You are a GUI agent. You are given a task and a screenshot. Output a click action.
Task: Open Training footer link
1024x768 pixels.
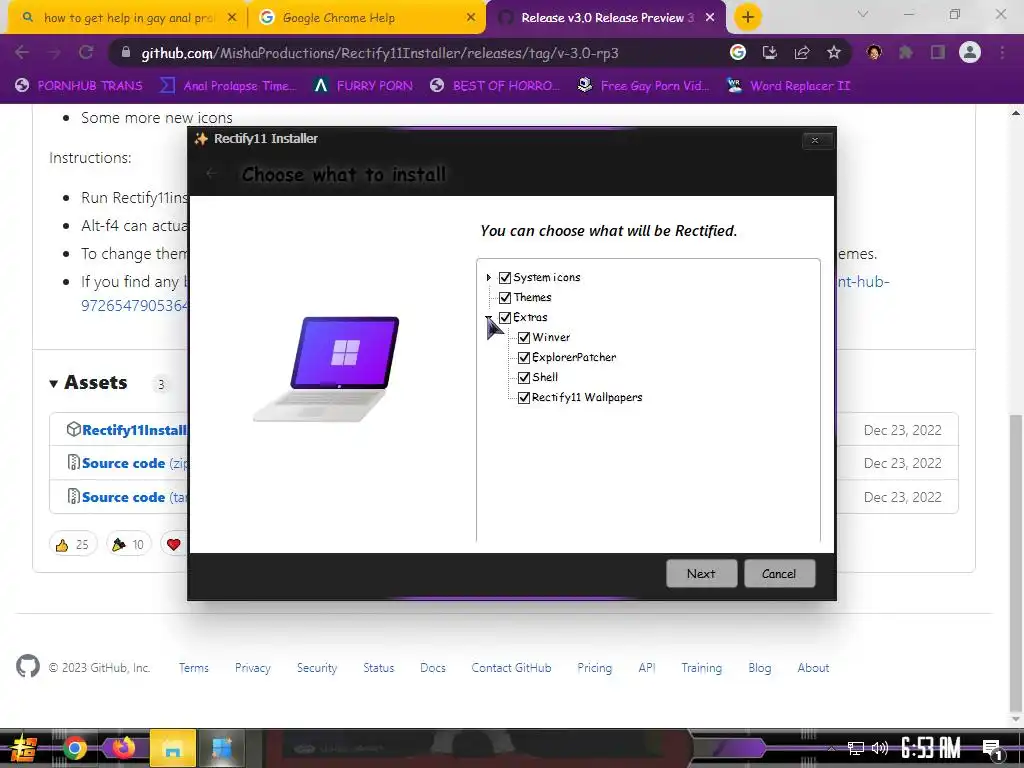702,667
